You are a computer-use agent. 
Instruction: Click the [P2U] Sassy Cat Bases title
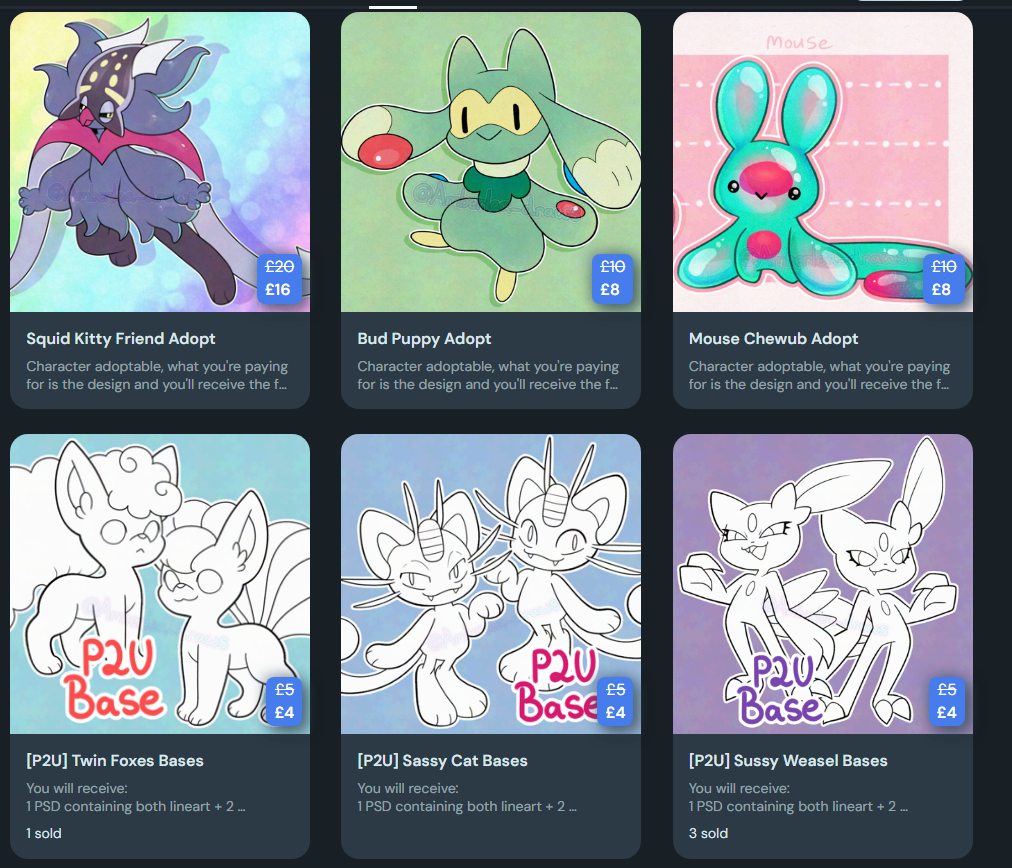click(442, 761)
